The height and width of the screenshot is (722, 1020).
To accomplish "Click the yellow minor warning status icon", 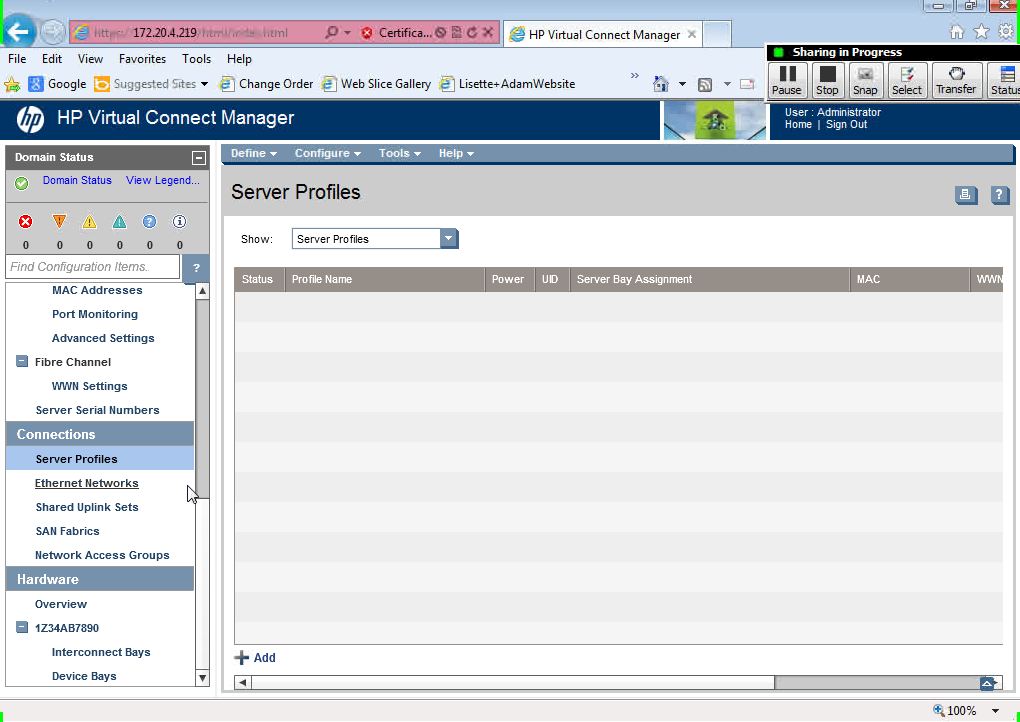I will pyautogui.click(x=89, y=222).
